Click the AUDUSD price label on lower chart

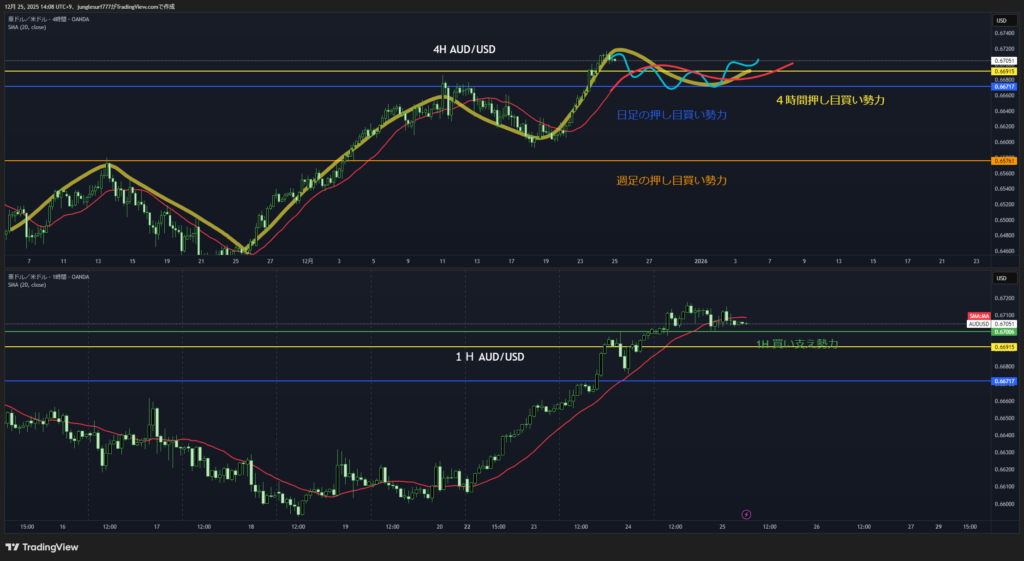(x=978, y=324)
